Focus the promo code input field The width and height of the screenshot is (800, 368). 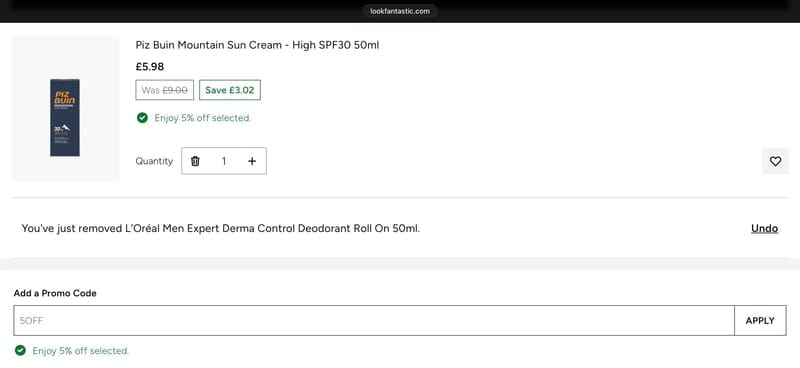(x=374, y=321)
